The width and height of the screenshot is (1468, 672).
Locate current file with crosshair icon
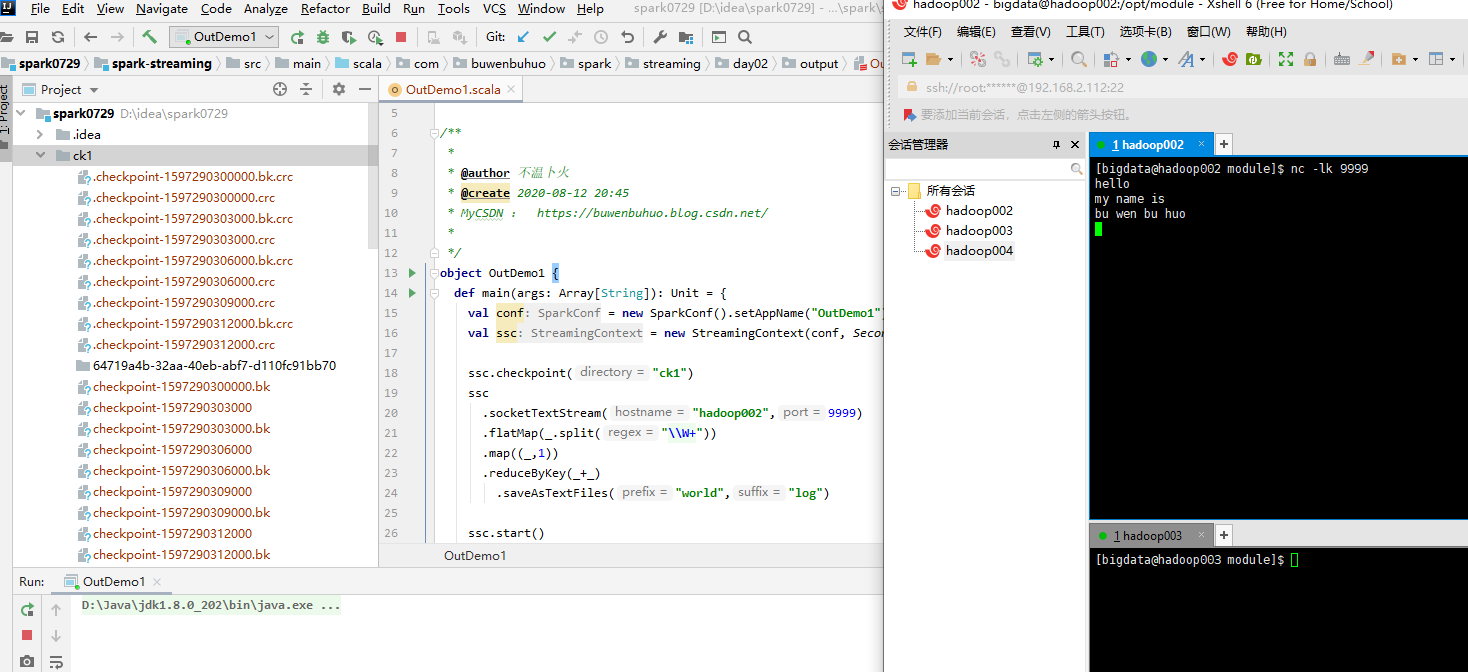tap(280, 89)
